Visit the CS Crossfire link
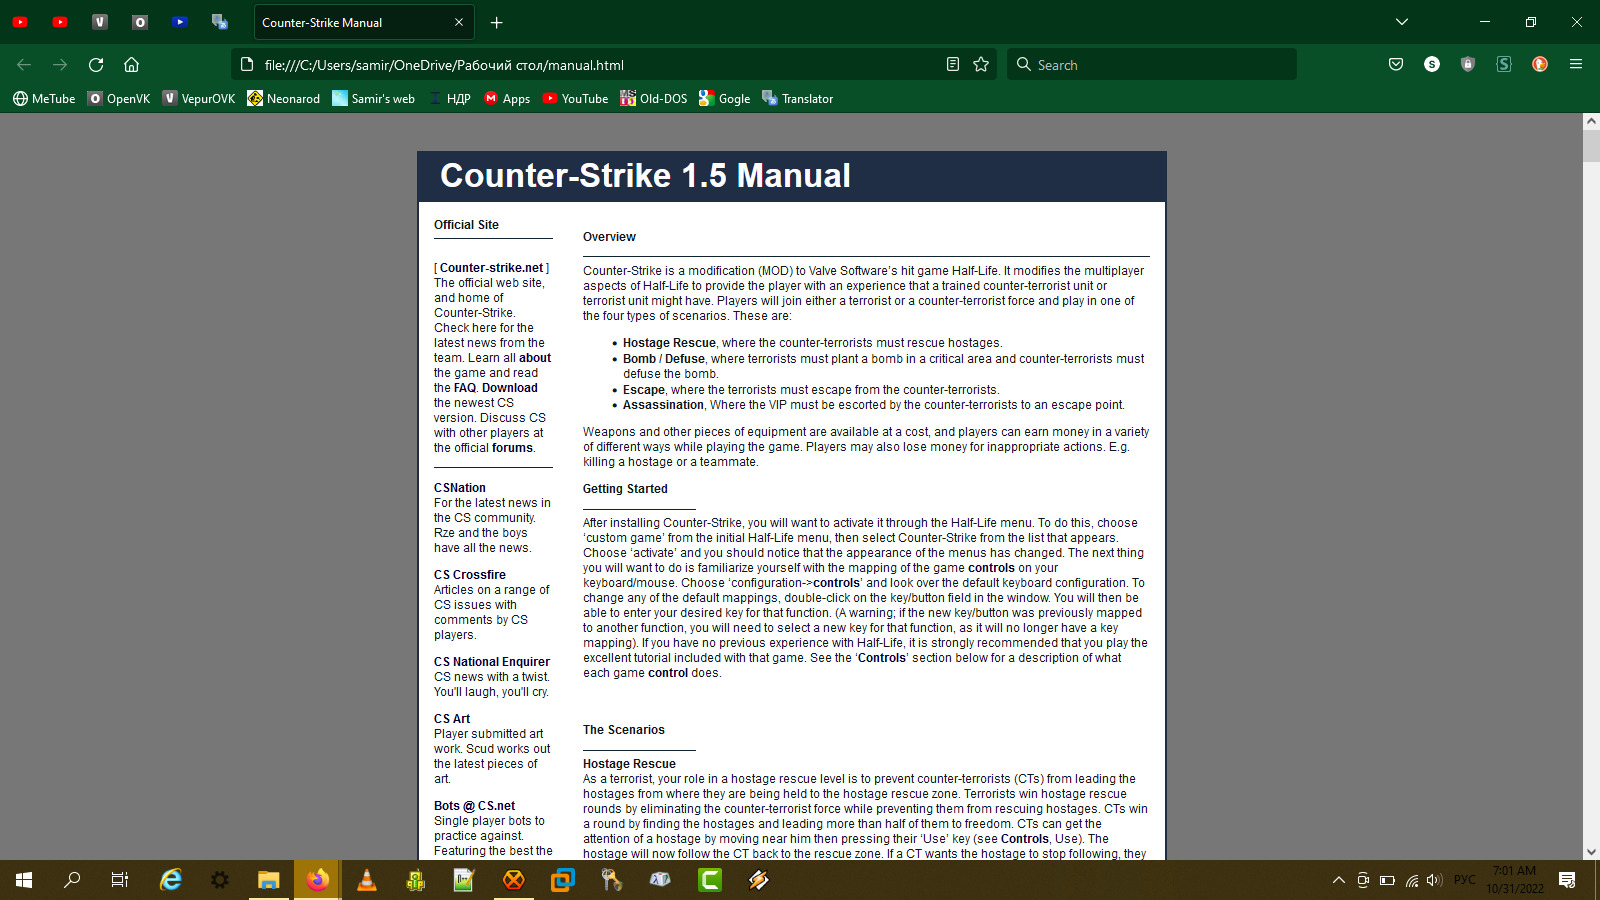Screen dimensions: 1600x900 pos(470,575)
